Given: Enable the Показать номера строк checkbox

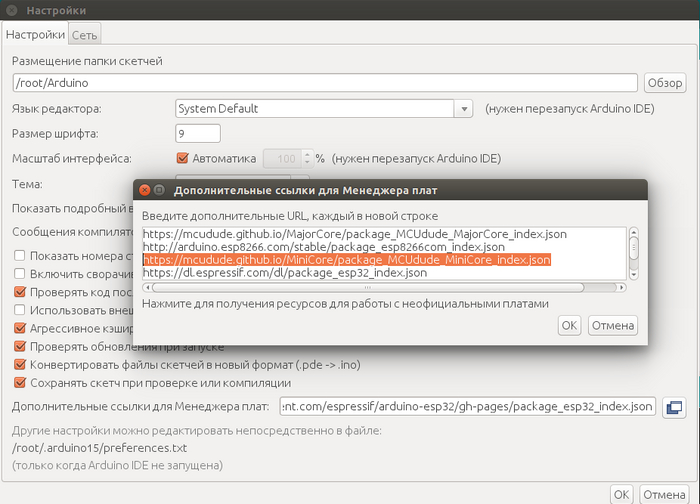Looking at the screenshot, I should pos(20,255).
